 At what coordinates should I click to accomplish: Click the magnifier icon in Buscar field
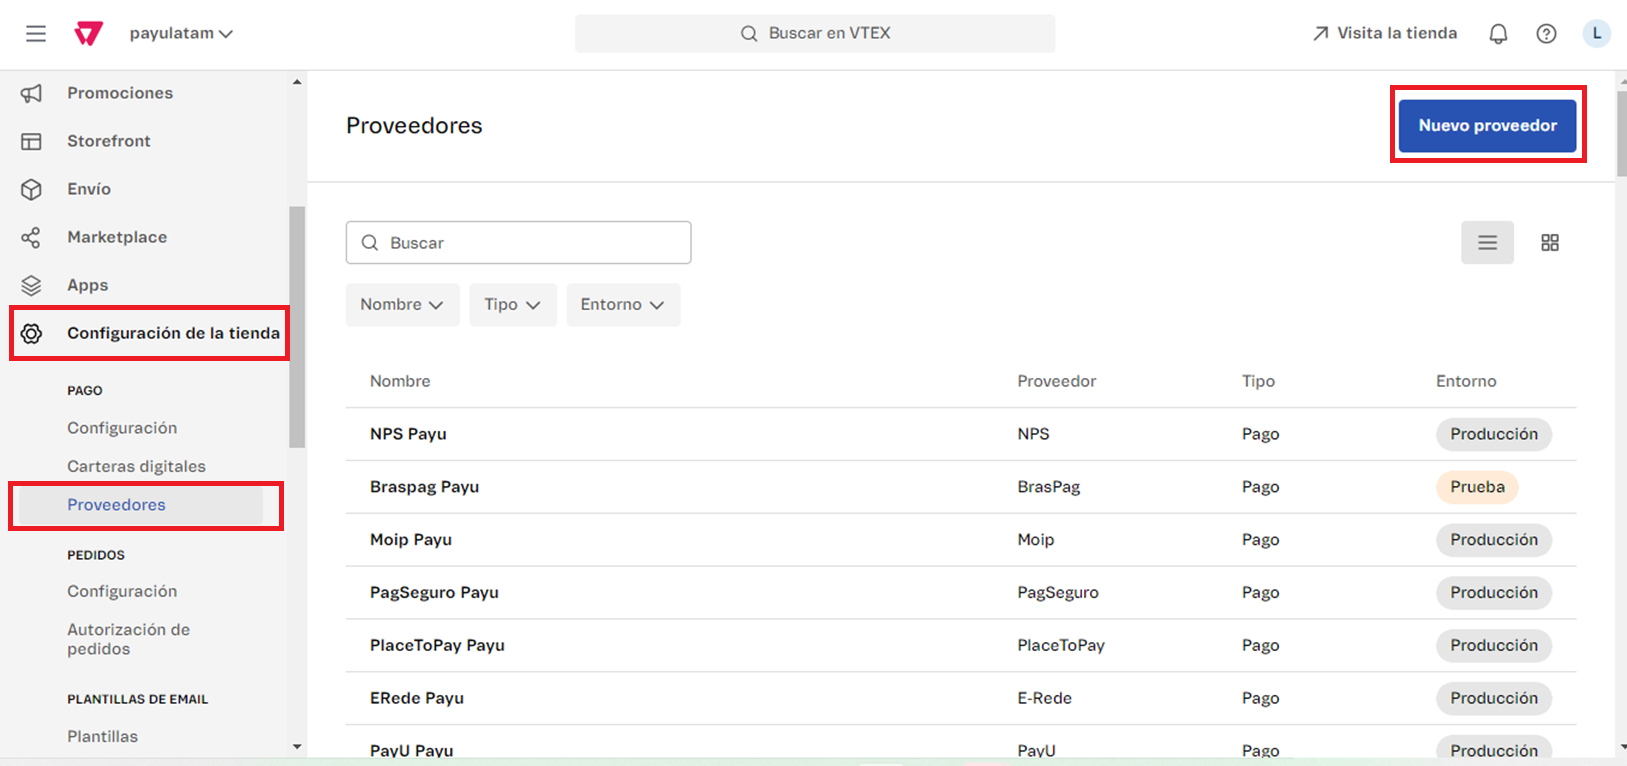click(x=370, y=243)
